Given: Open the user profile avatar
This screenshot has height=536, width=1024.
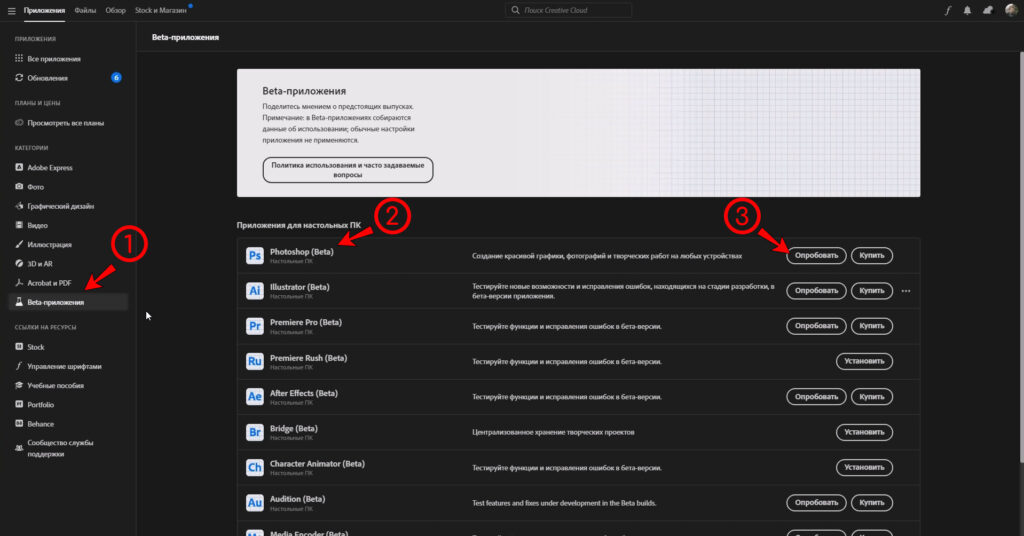Looking at the screenshot, I should click(1011, 10).
